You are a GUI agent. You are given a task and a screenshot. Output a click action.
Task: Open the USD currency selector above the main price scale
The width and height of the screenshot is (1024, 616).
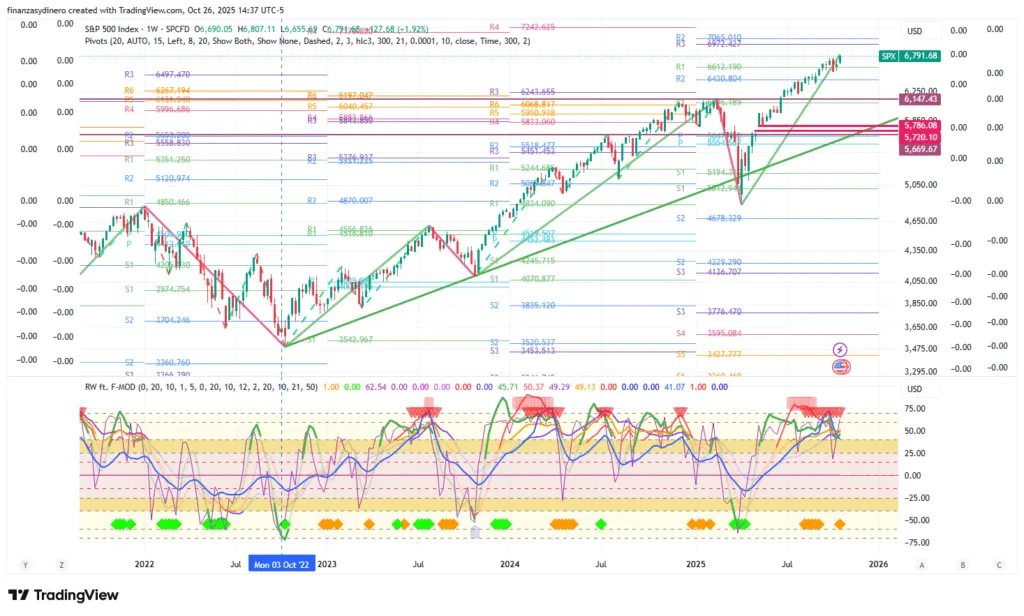(913, 30)
